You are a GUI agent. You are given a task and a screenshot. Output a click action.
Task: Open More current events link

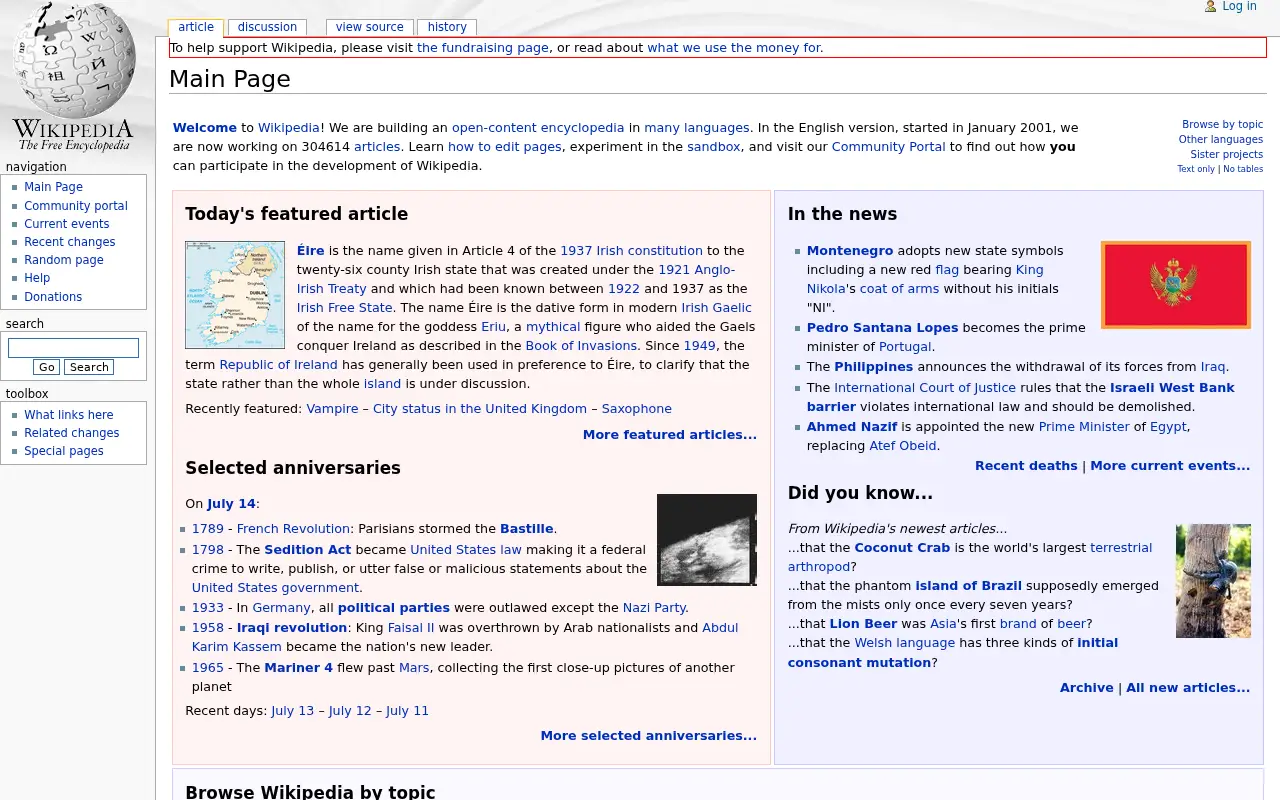pyautogui.click(x=1170, y=465)
